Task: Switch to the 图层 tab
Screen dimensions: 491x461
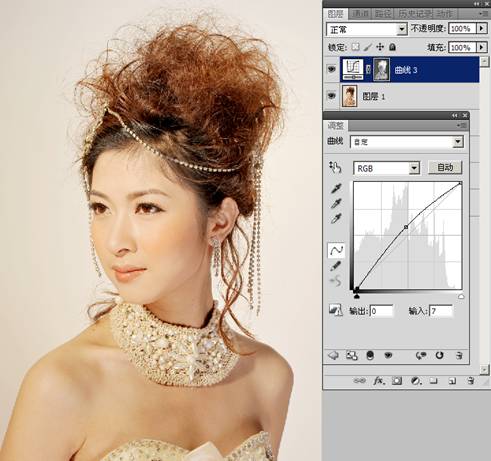Action: [335, 14]
